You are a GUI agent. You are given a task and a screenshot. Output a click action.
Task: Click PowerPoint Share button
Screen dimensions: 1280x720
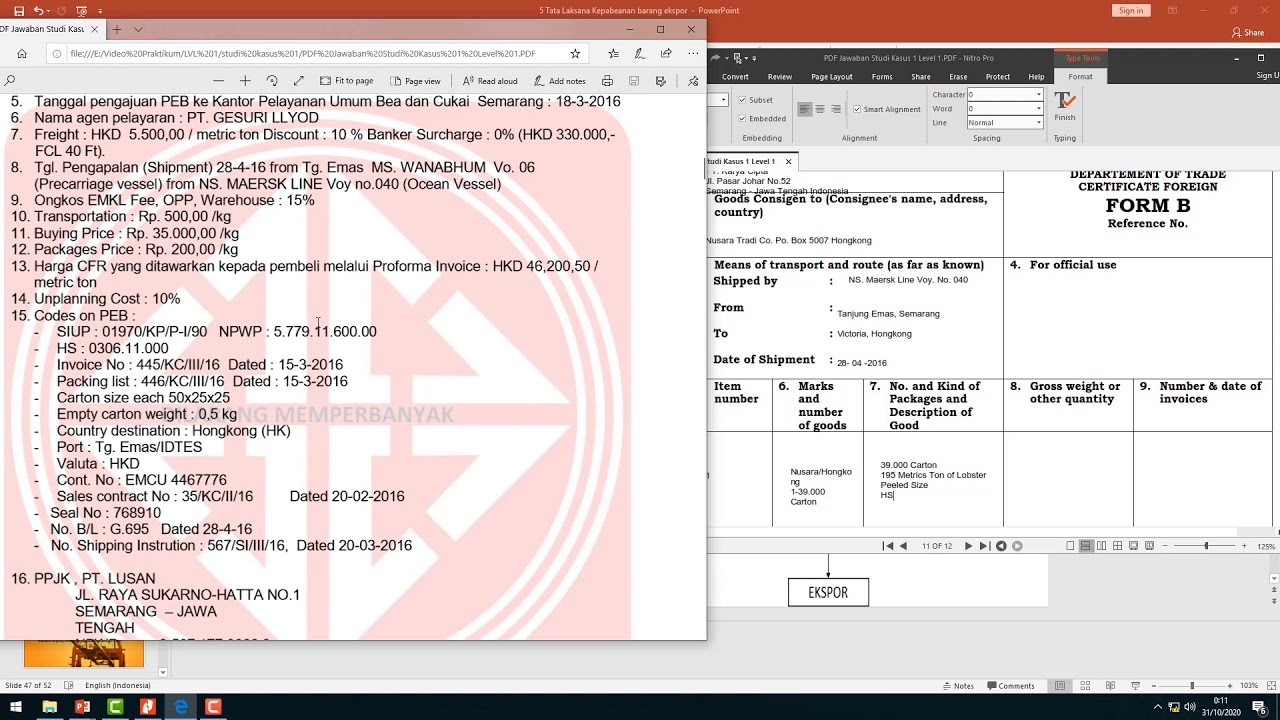pos(1248,33)
